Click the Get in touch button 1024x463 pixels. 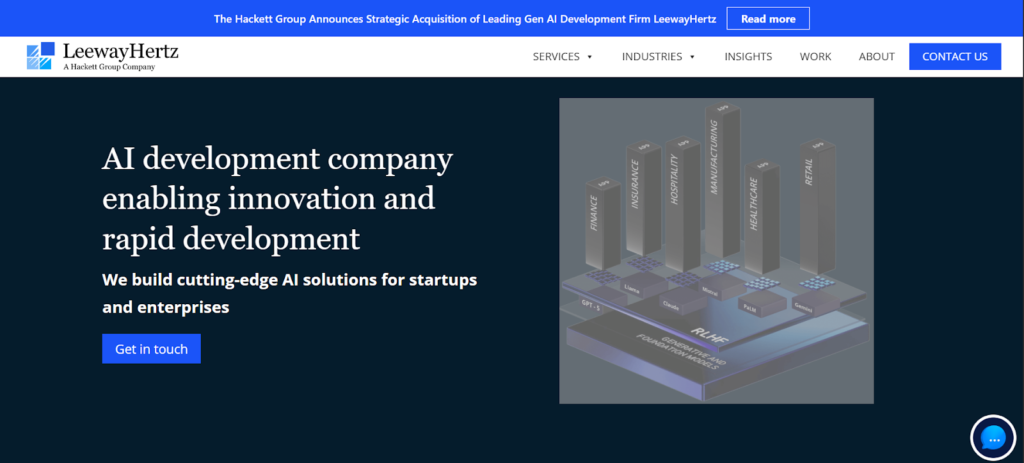[x=151, y=349]
